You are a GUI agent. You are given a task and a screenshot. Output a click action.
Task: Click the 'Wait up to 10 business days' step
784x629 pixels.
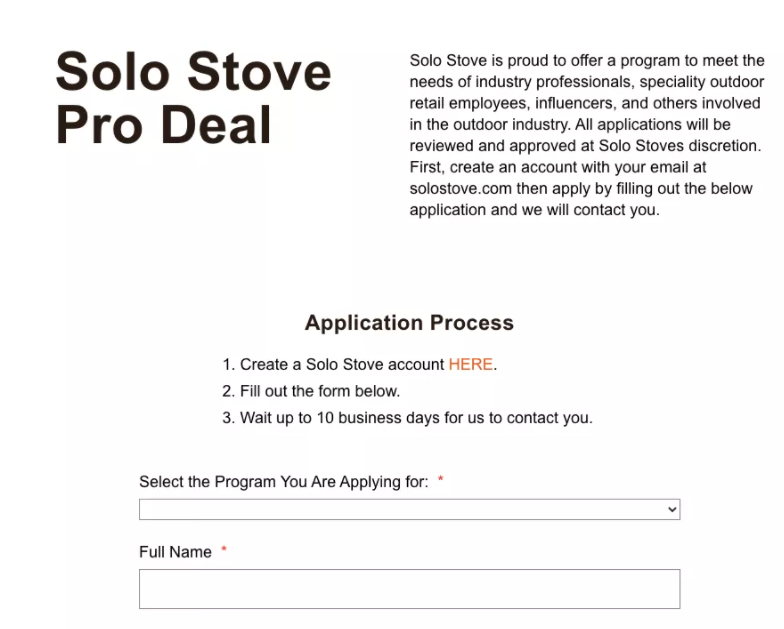coord(416,418)
